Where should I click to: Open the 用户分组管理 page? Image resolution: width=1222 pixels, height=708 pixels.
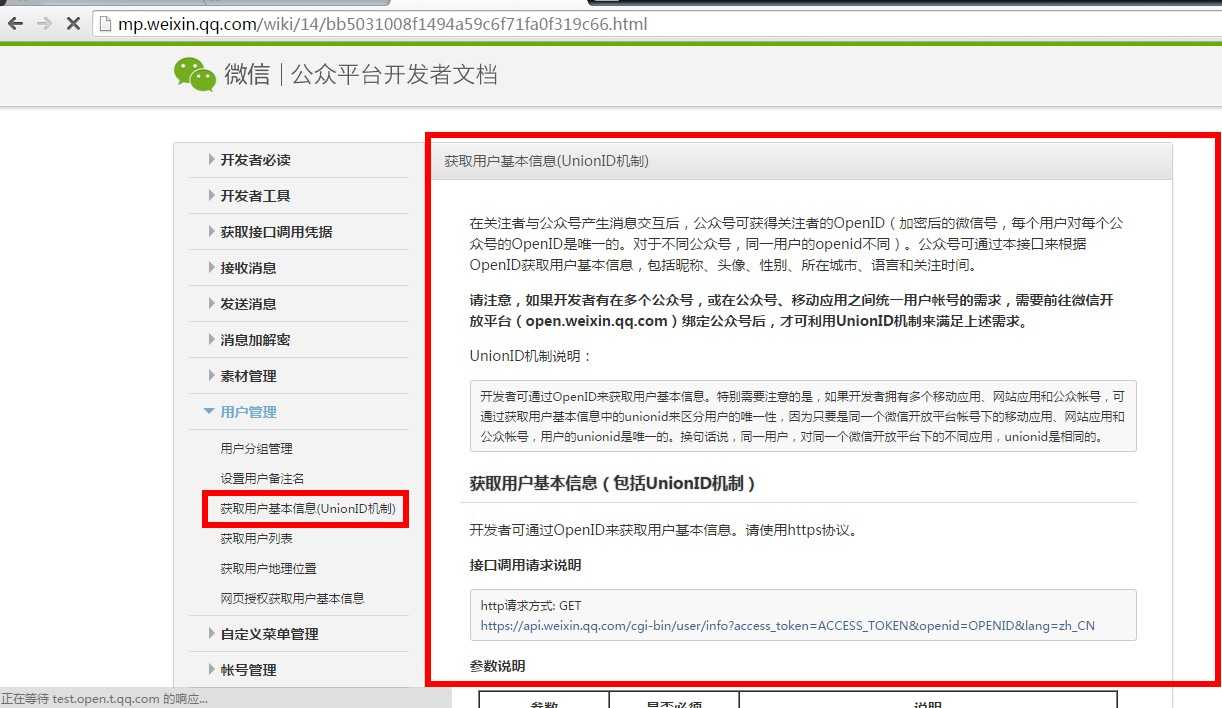pyautogui.click(x=257, y=449)
